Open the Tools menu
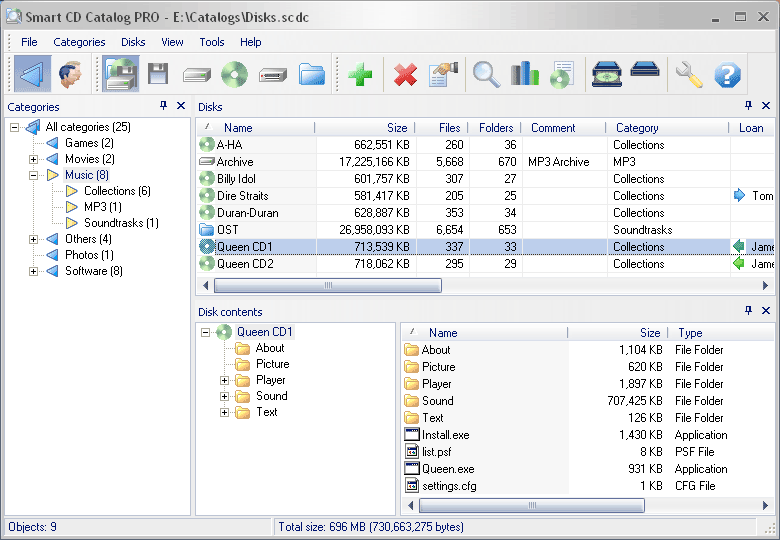Viewport: 780px width, 540px height. 211,42
